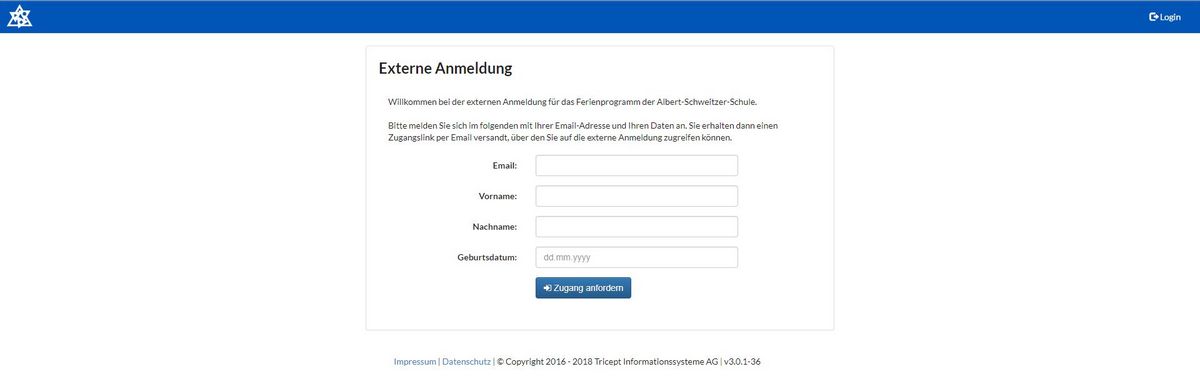Click the arrow icon beside Login

click(1153, 17)
